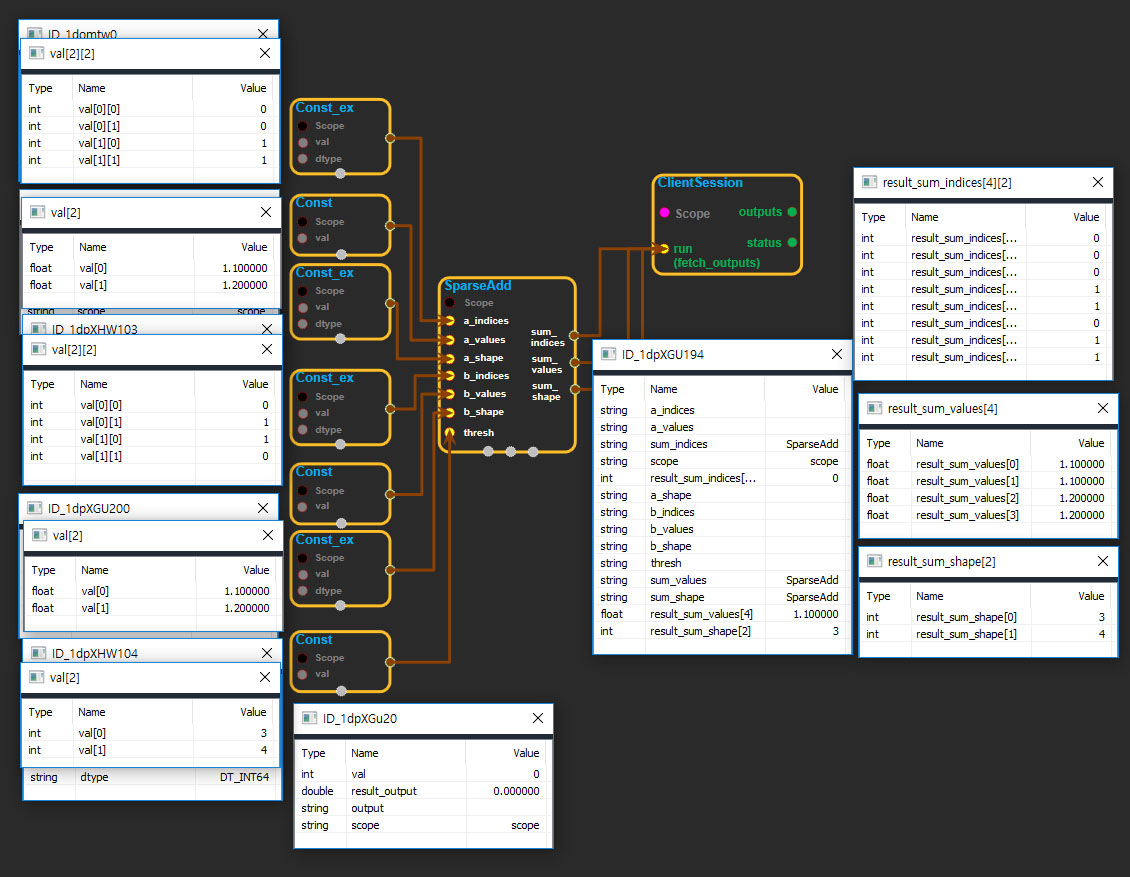The height and width of the screenshot is (877, 1130).
Task: Select the result_sum_values[2] row
Action: pos(985,498)
